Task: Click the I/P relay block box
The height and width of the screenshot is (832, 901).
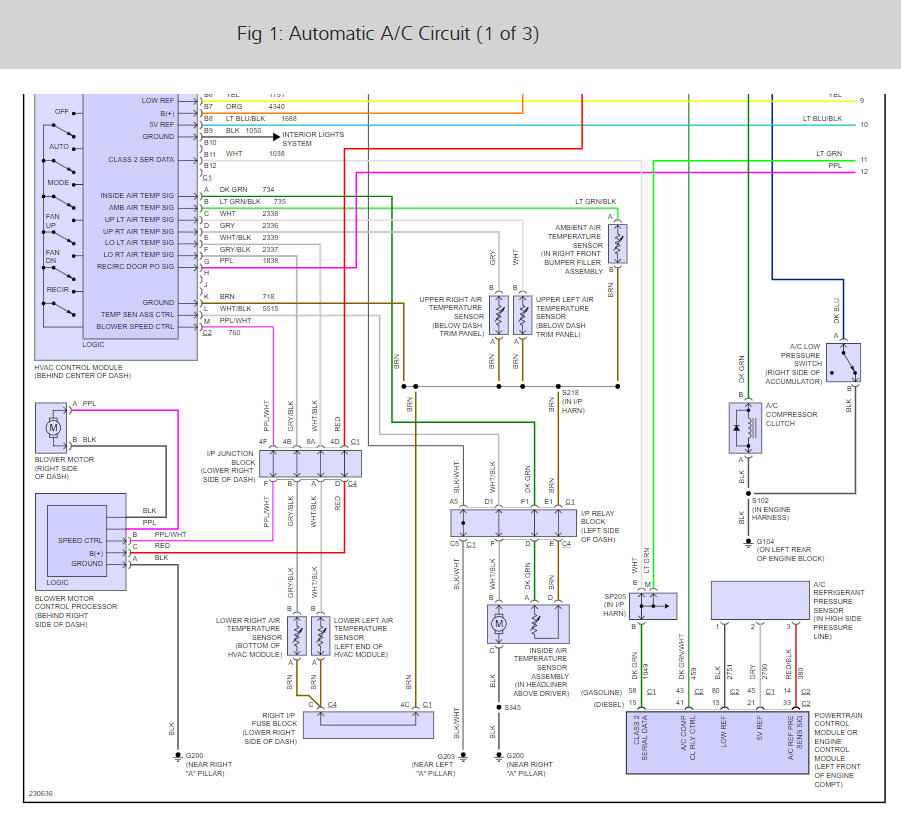Action: point(514,523)
